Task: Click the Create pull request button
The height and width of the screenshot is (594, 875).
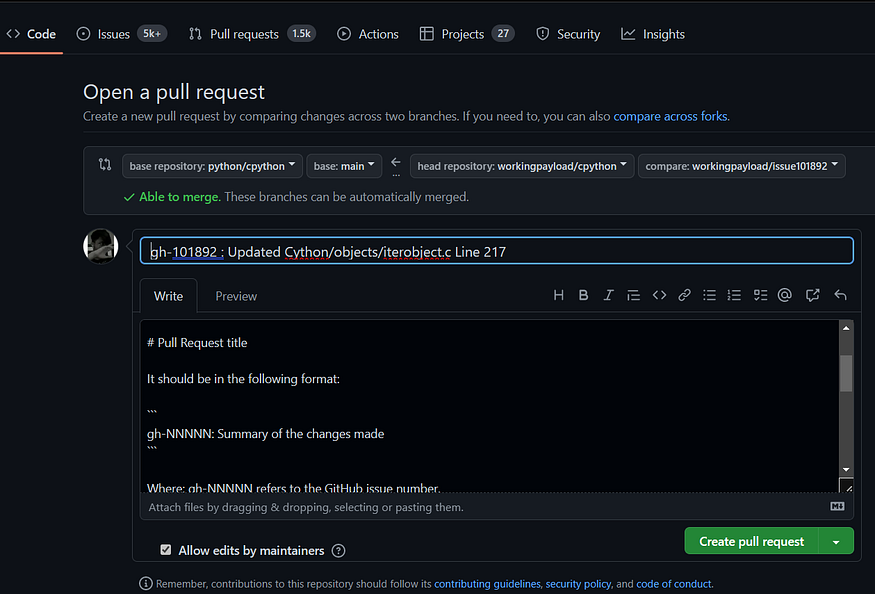Action: [751, 542]
